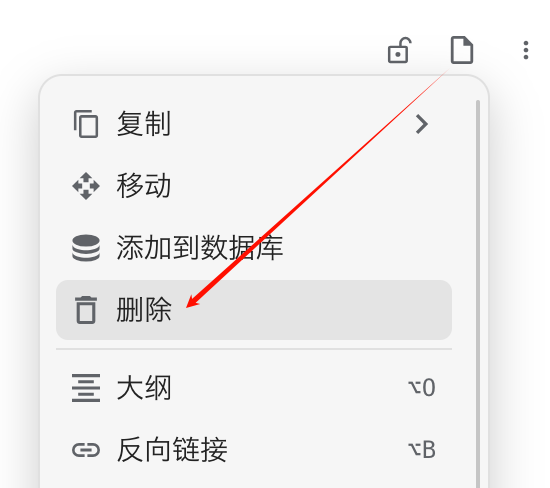Open 反向链接 backlinks panel
Screen dimensions: 550x488
click(254, 450)
